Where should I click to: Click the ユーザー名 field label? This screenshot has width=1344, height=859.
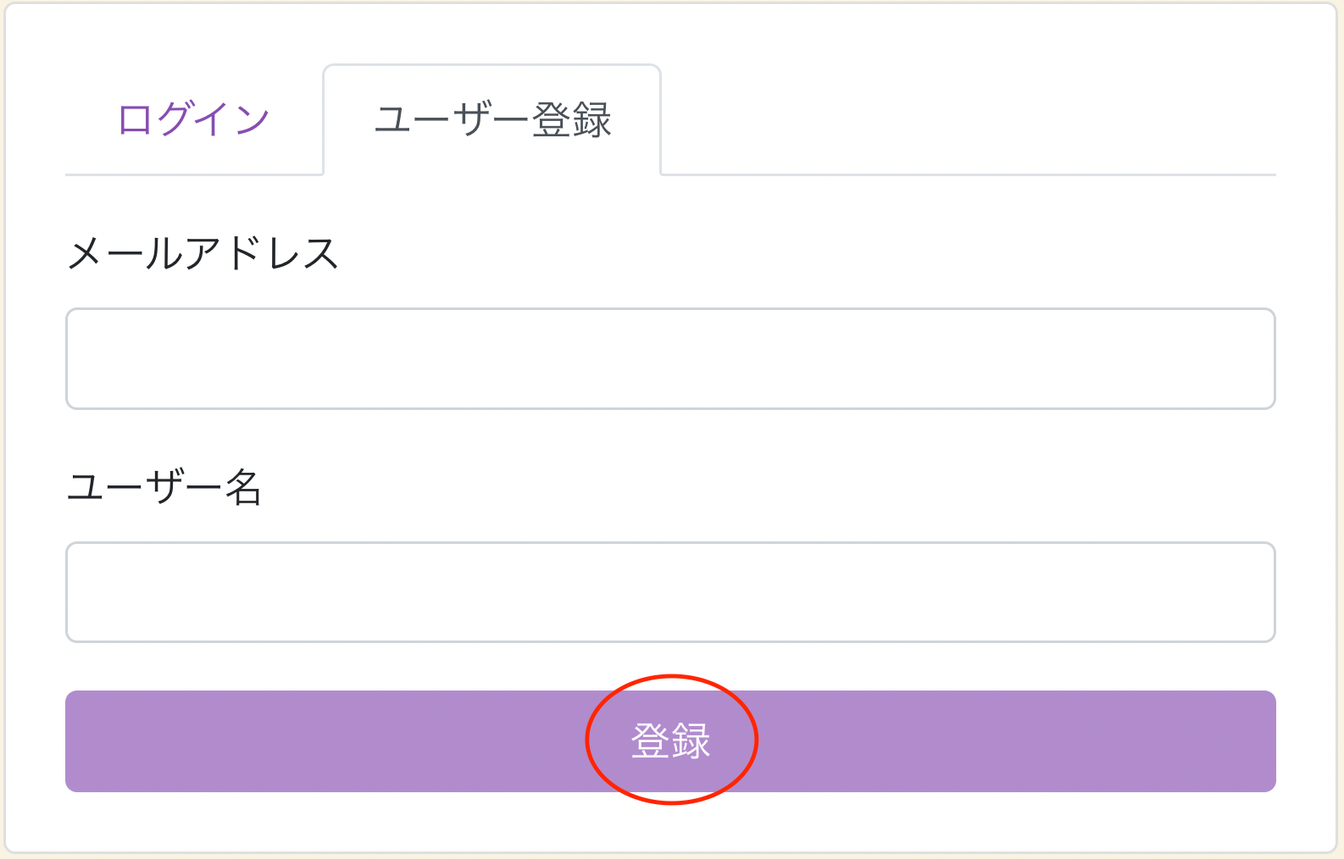(x=165, y=488)
